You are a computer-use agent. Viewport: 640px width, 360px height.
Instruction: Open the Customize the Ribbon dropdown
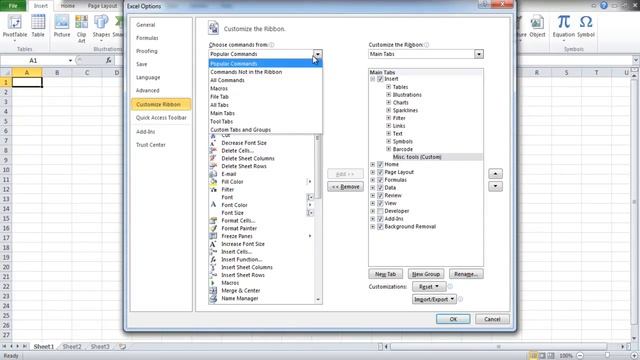tap(479, 54)
